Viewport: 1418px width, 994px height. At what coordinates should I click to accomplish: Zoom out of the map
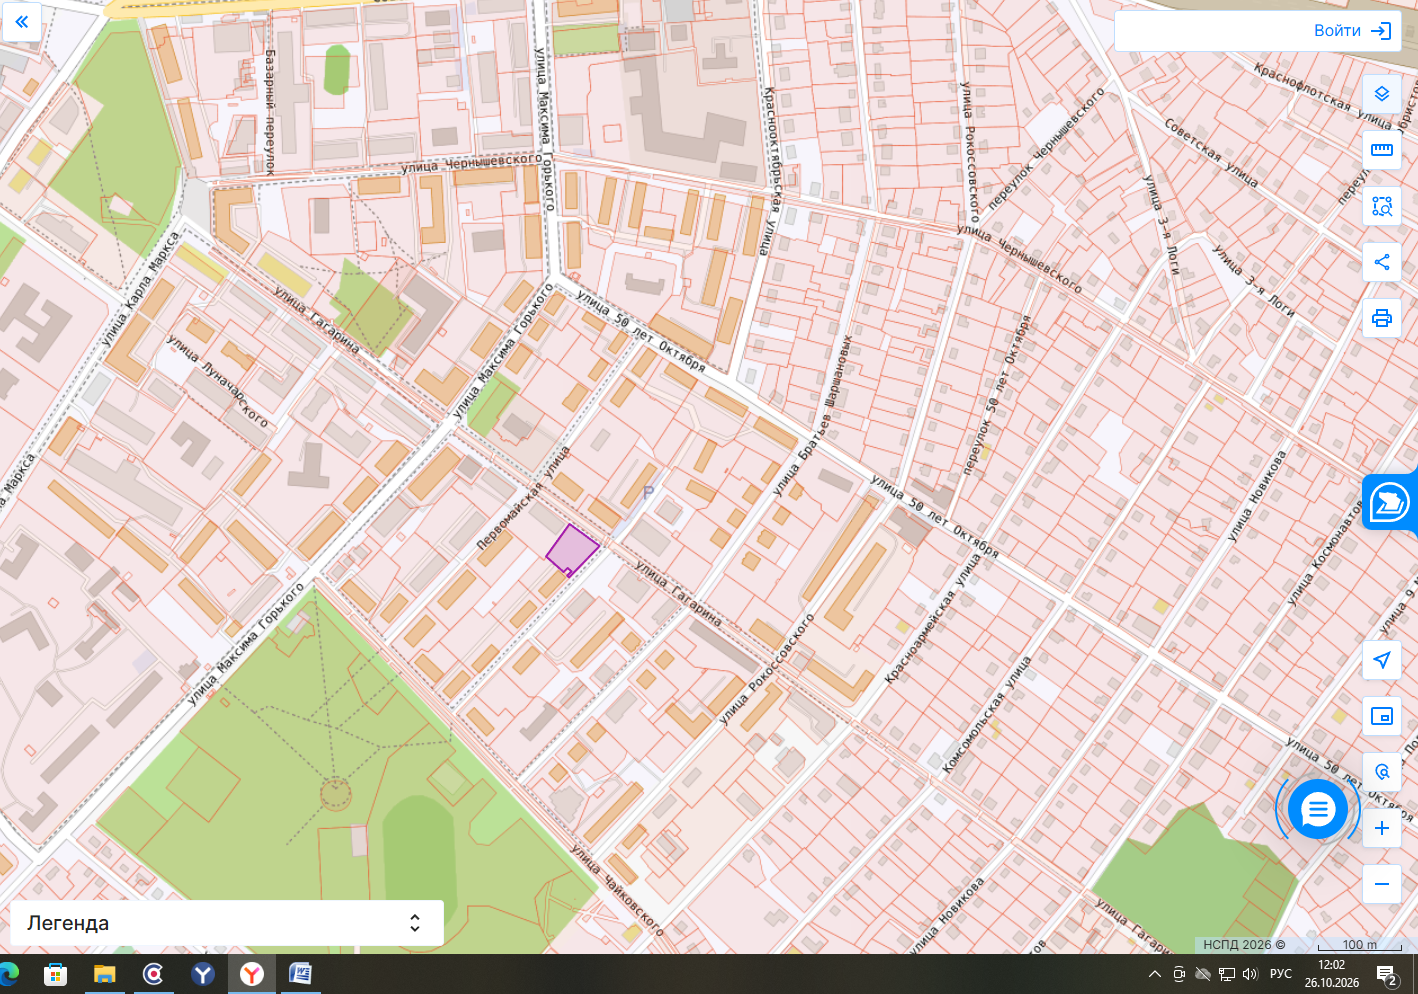[x=1382, y=884]
